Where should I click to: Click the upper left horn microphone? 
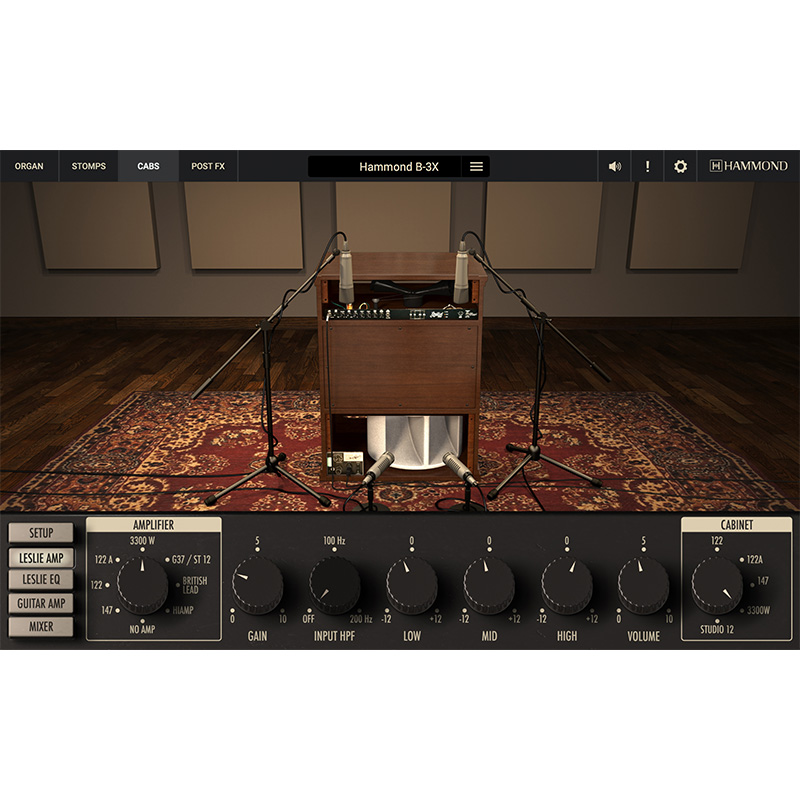pyautogui.click(x=346, y=271)
